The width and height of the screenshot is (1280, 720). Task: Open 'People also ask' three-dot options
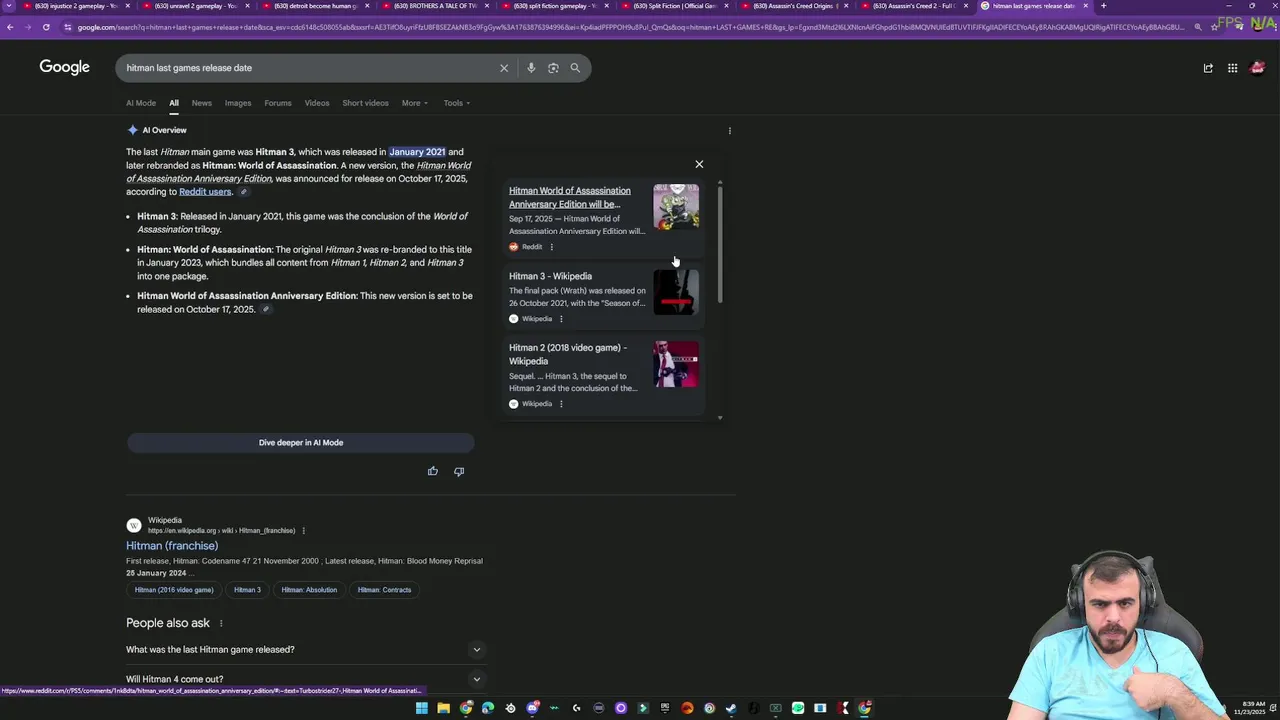click(x=221, y=623)
